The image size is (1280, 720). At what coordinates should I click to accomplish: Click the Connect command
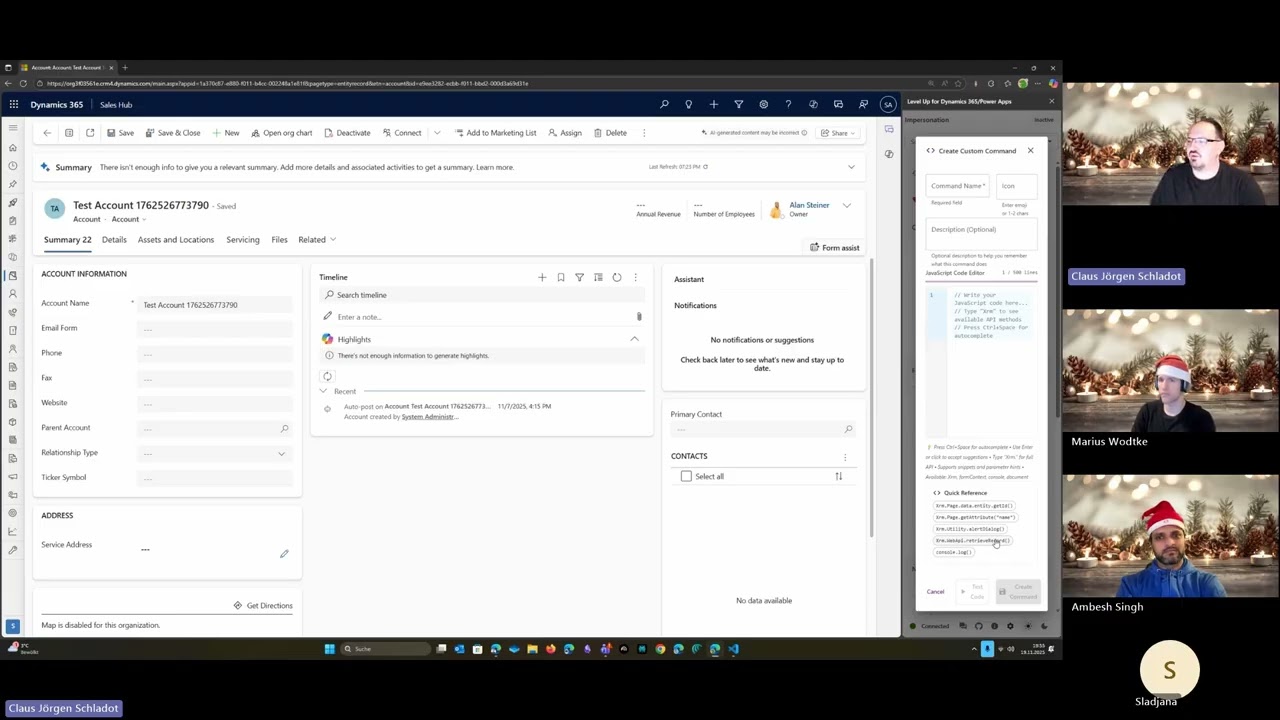tap(402, 133)
